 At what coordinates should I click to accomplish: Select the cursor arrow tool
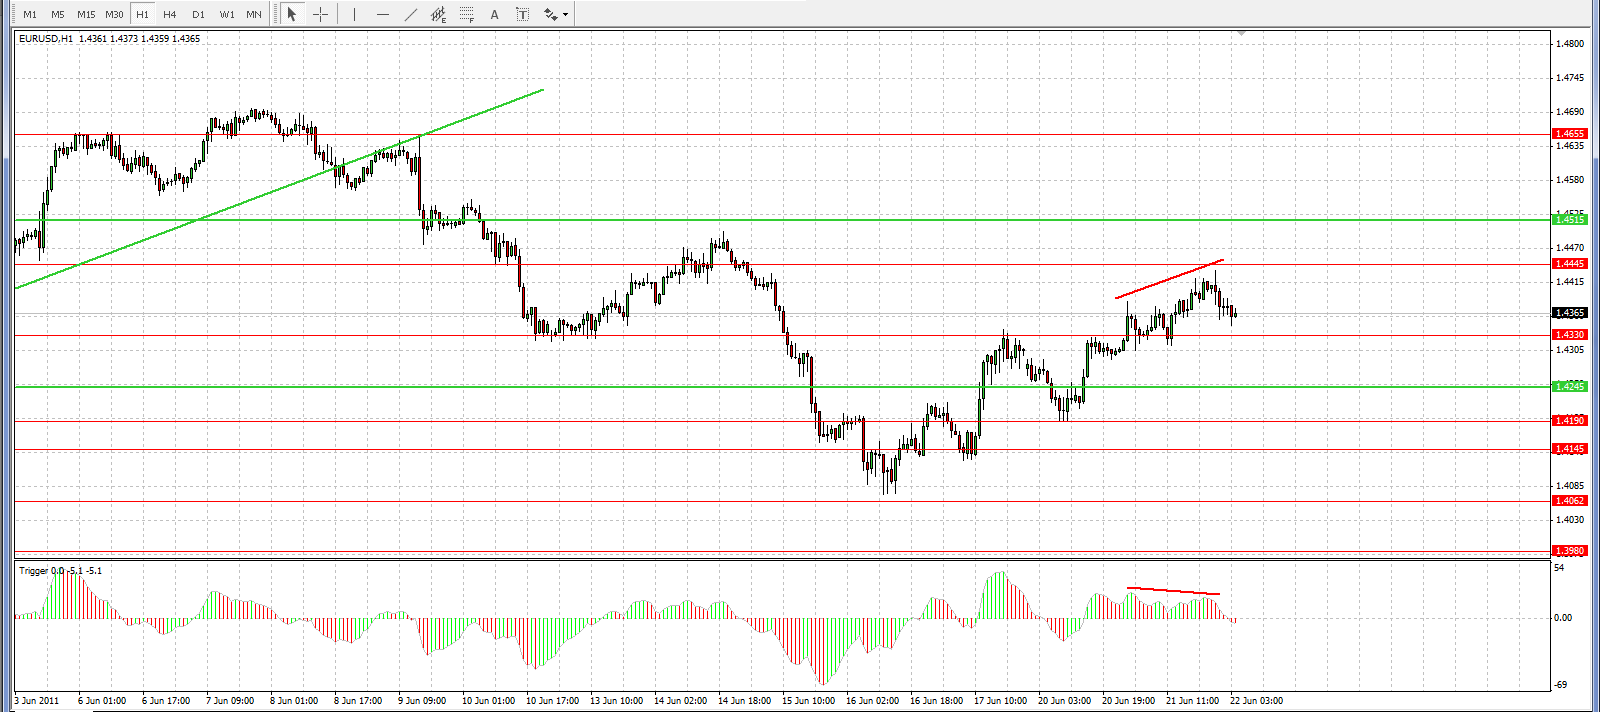click(292, 14)
